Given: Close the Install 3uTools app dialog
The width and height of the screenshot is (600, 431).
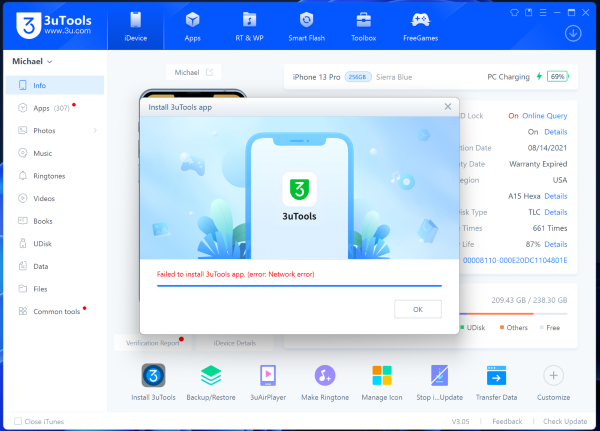Looking at the screenshot, I should click(448, 106).
